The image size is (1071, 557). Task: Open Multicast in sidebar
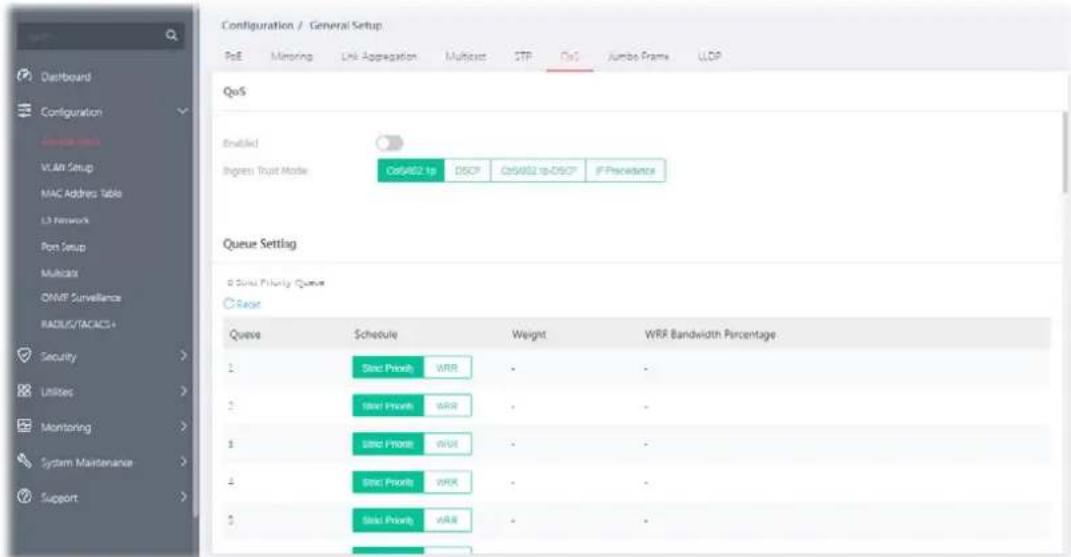[59, 273]
